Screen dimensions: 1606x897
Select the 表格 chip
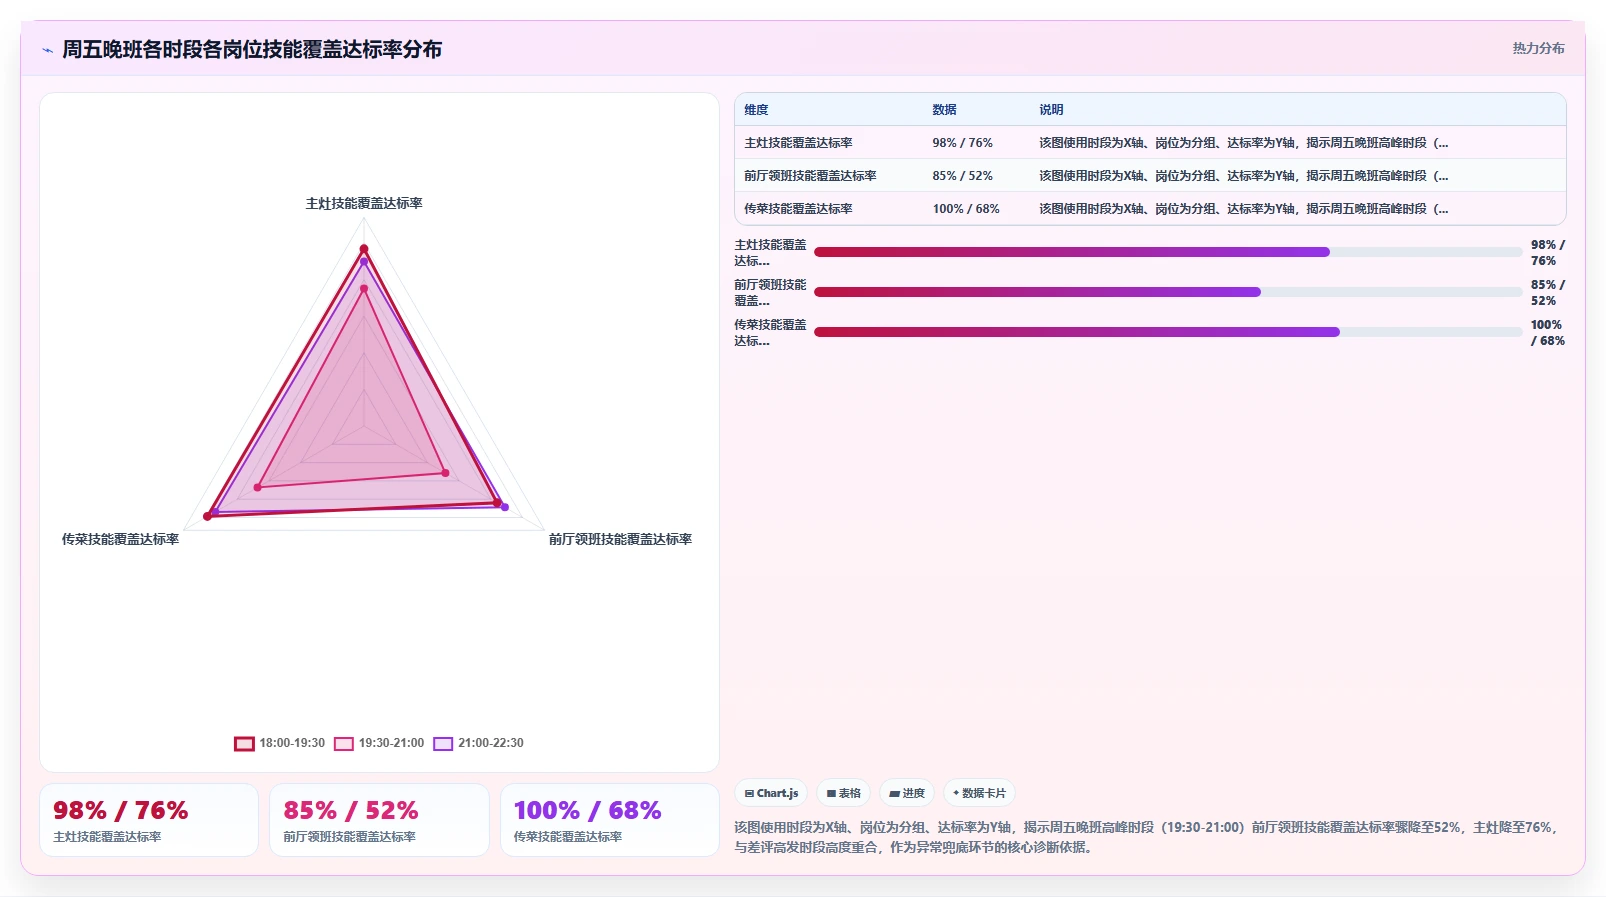(x=844, y=793)
